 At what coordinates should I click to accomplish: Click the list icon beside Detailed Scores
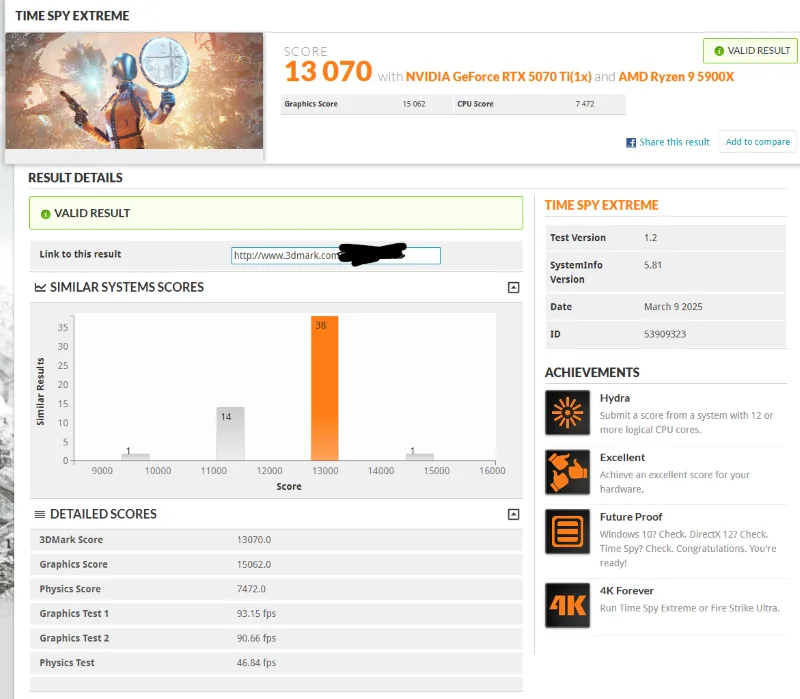[x=40, y=514]
